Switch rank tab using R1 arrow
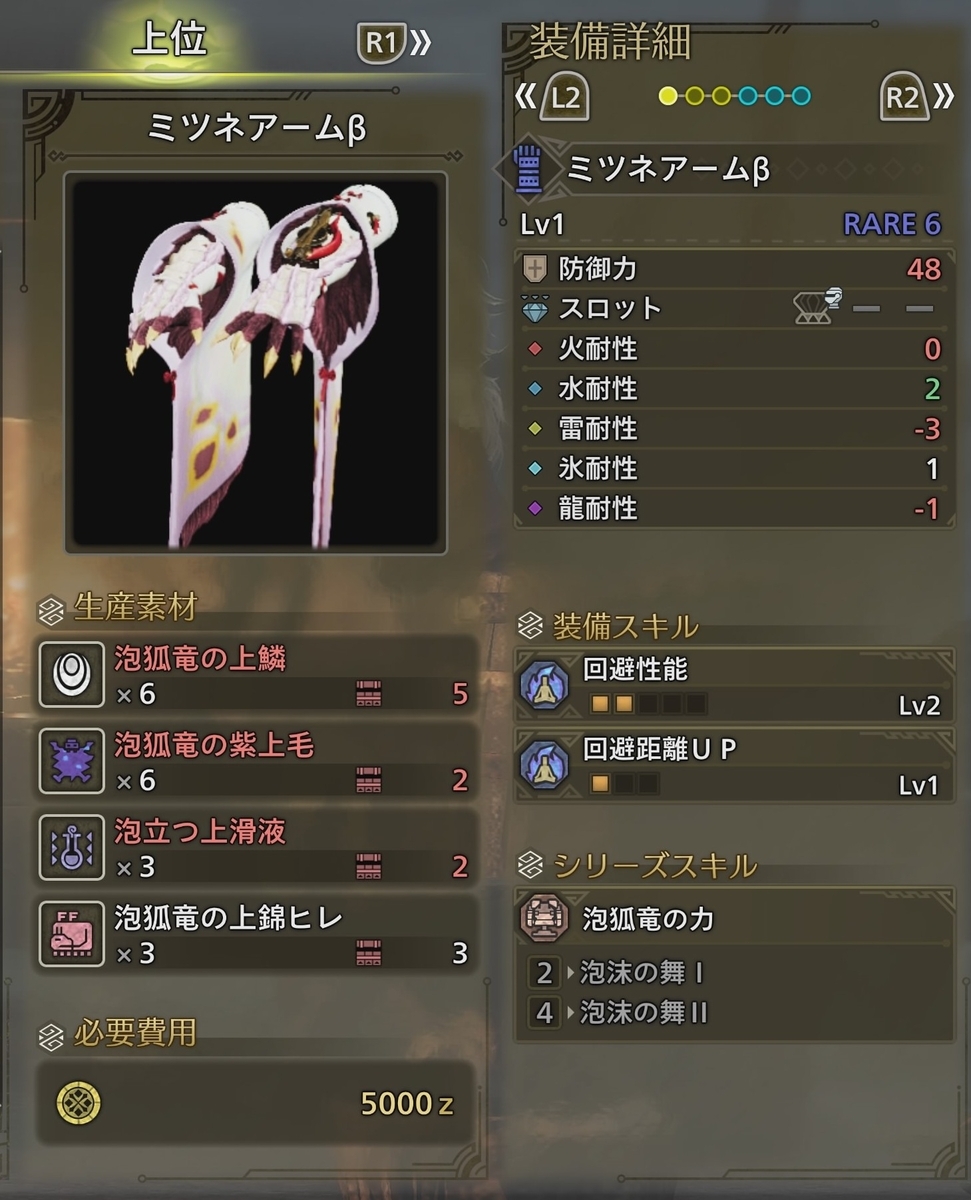Screen dimensions: 971x1200 pyautogui.click(x=394, y=43)
